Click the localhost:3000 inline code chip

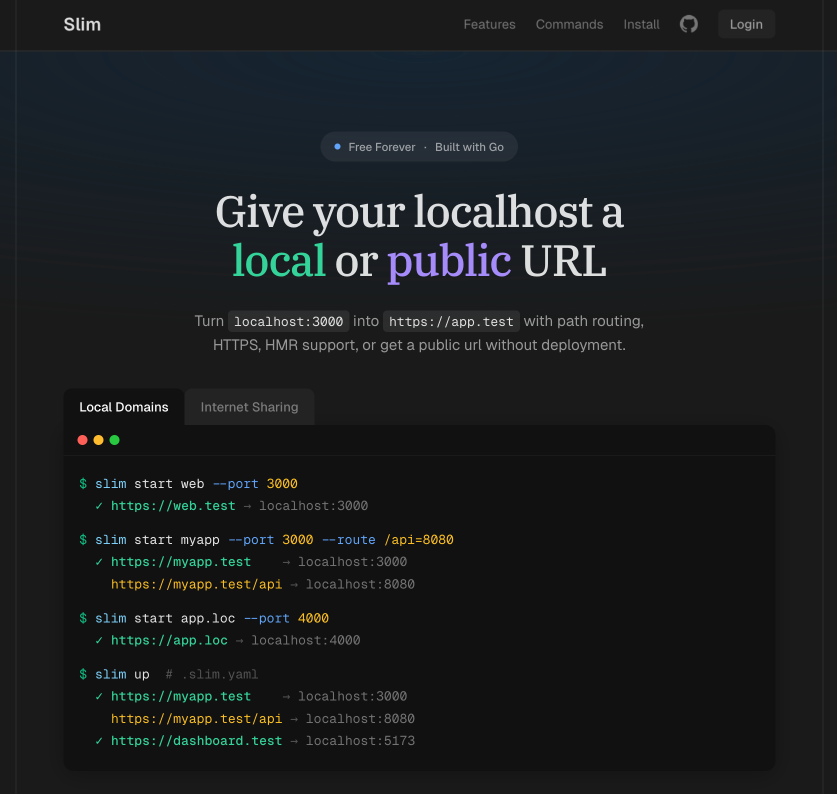288,321
